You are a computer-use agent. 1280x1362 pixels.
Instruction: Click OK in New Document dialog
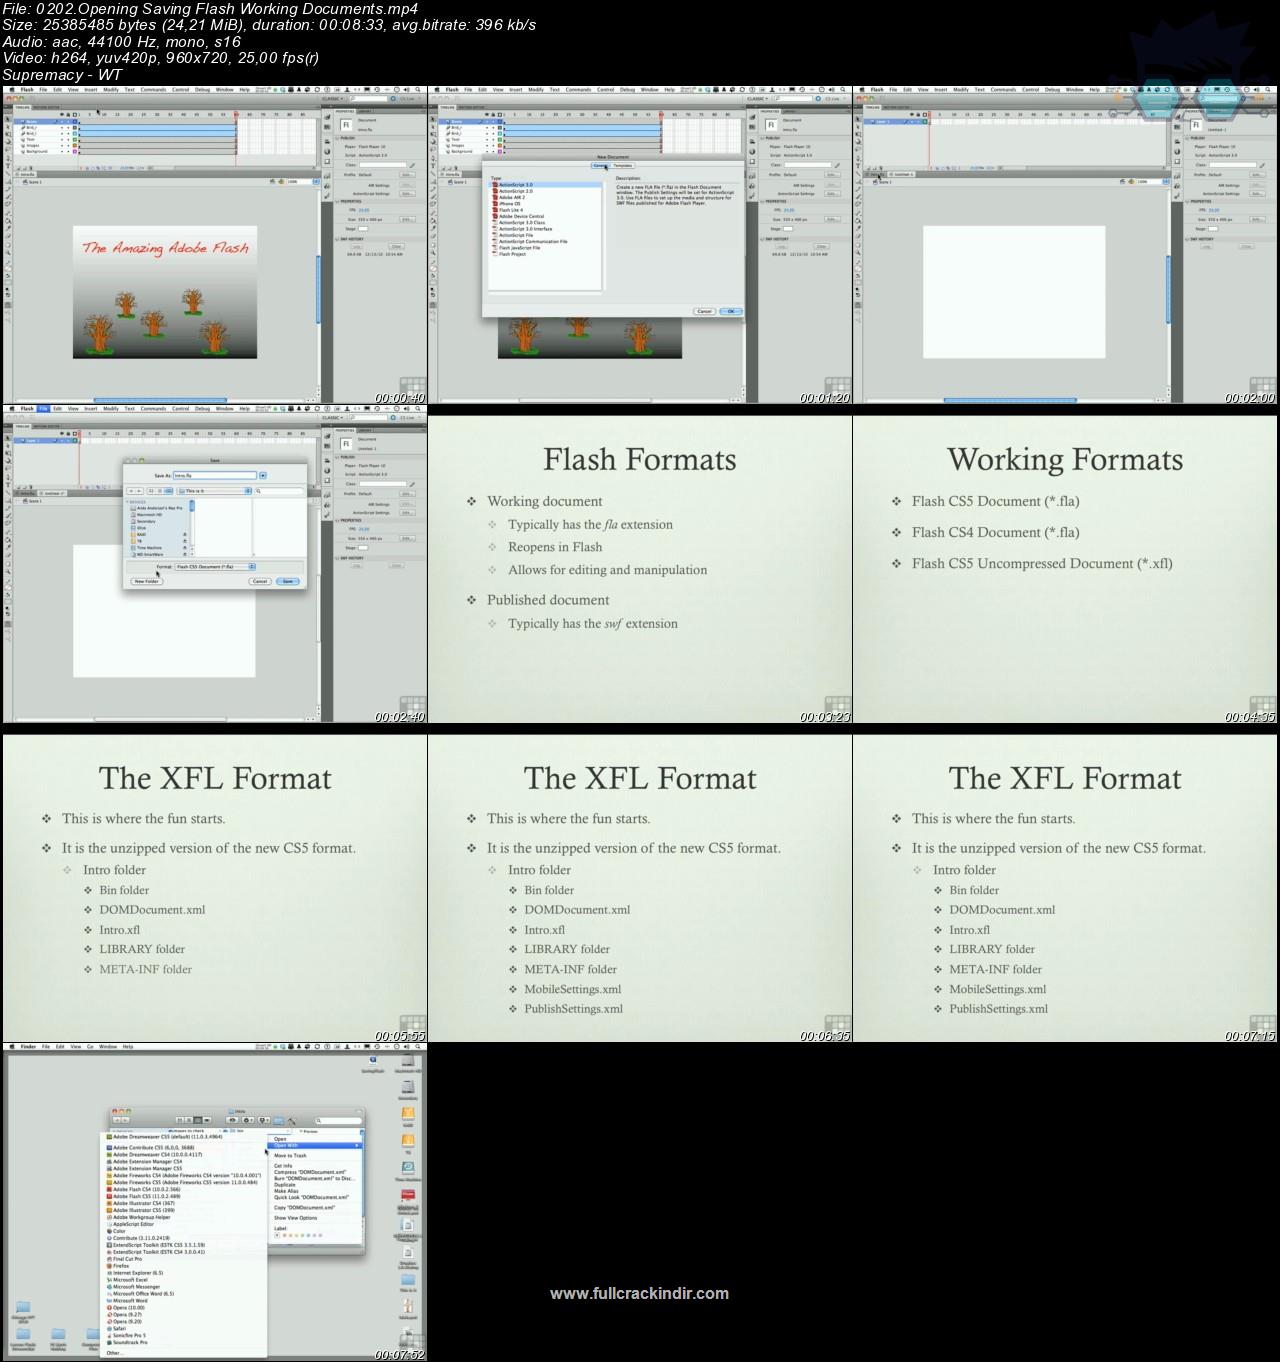731,311
